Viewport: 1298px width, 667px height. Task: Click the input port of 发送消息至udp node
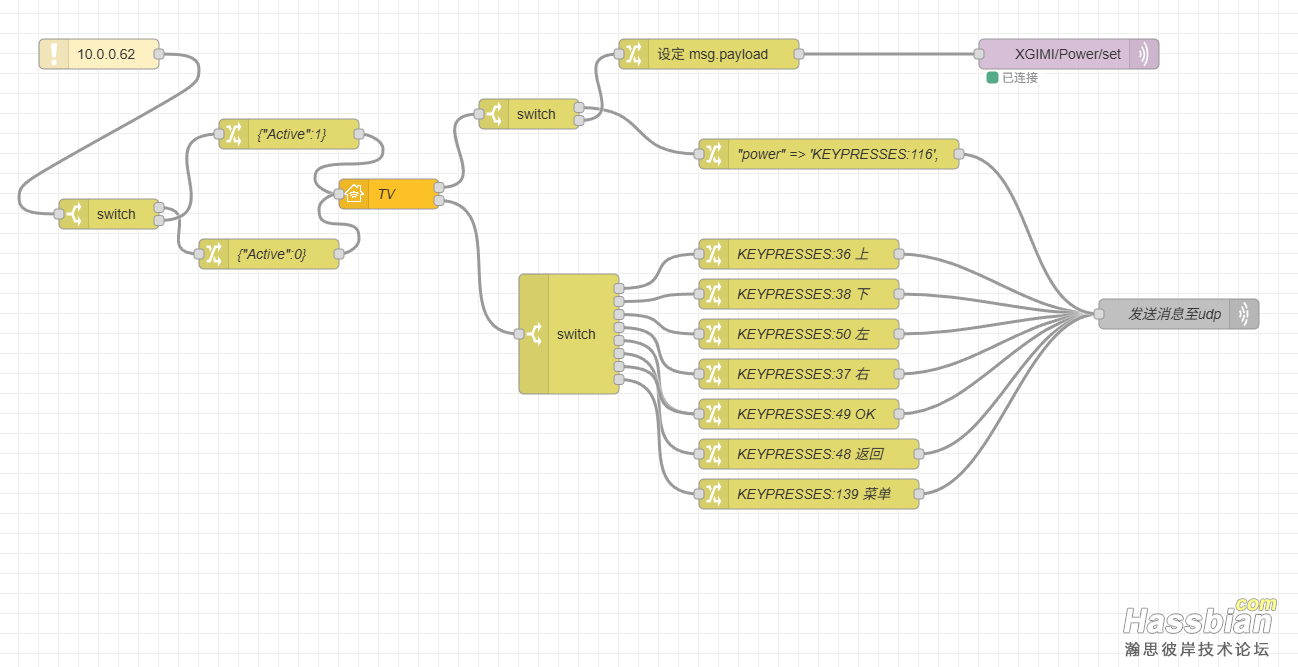pos(1099,314)
